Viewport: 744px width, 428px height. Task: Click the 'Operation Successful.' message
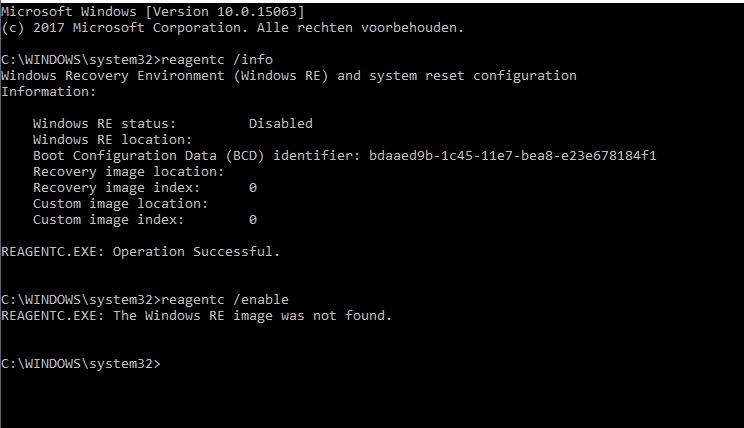[196, 251]
